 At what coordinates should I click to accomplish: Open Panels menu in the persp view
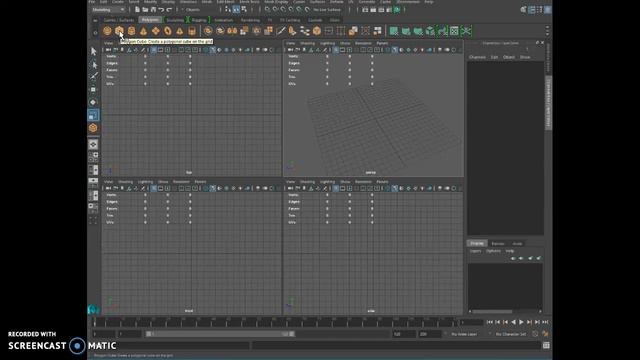click(382, 43)
